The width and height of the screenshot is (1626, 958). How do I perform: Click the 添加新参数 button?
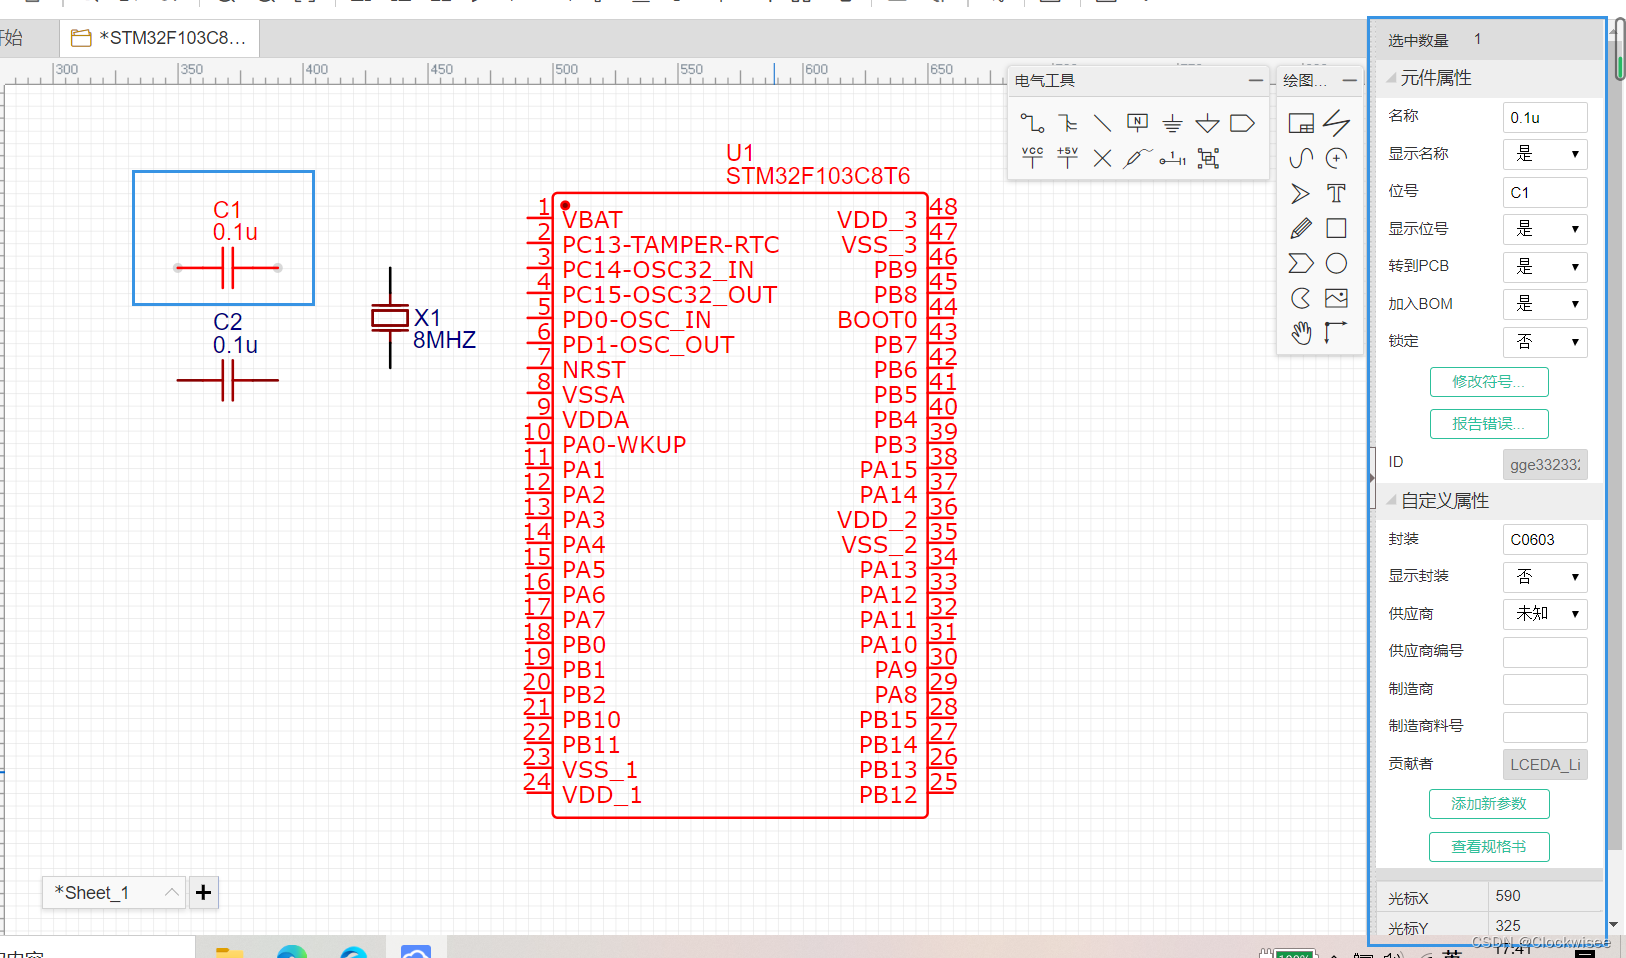(x=1489, y=804)
